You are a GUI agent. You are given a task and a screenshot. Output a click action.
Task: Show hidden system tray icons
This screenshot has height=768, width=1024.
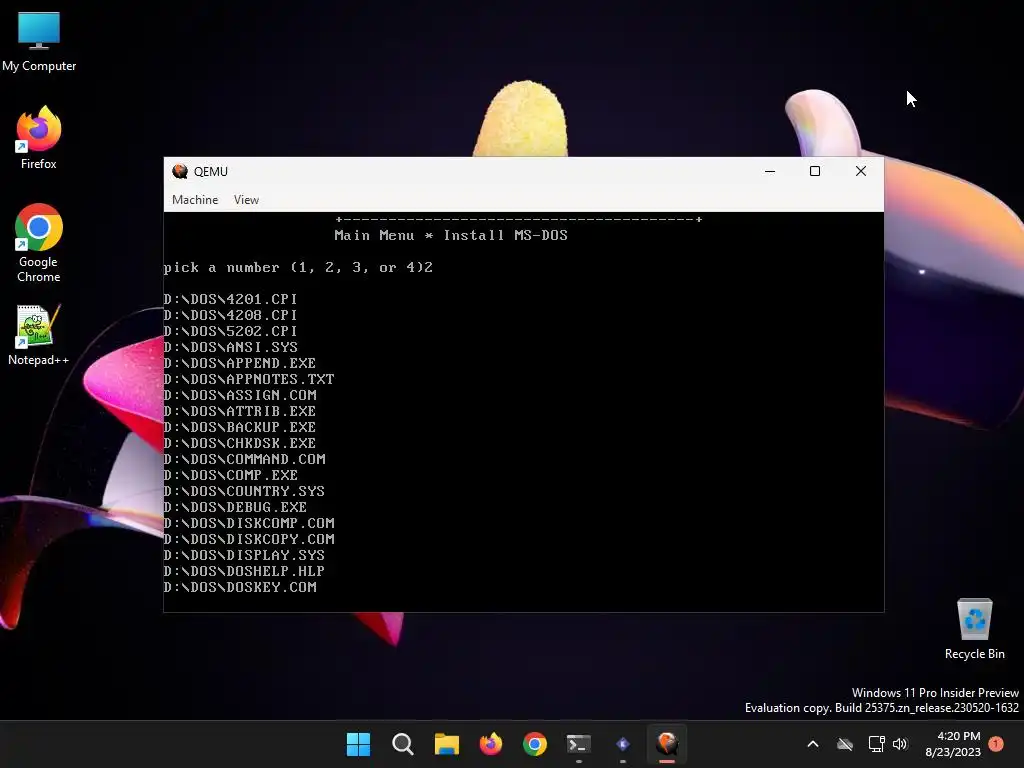tap(813, 744)
